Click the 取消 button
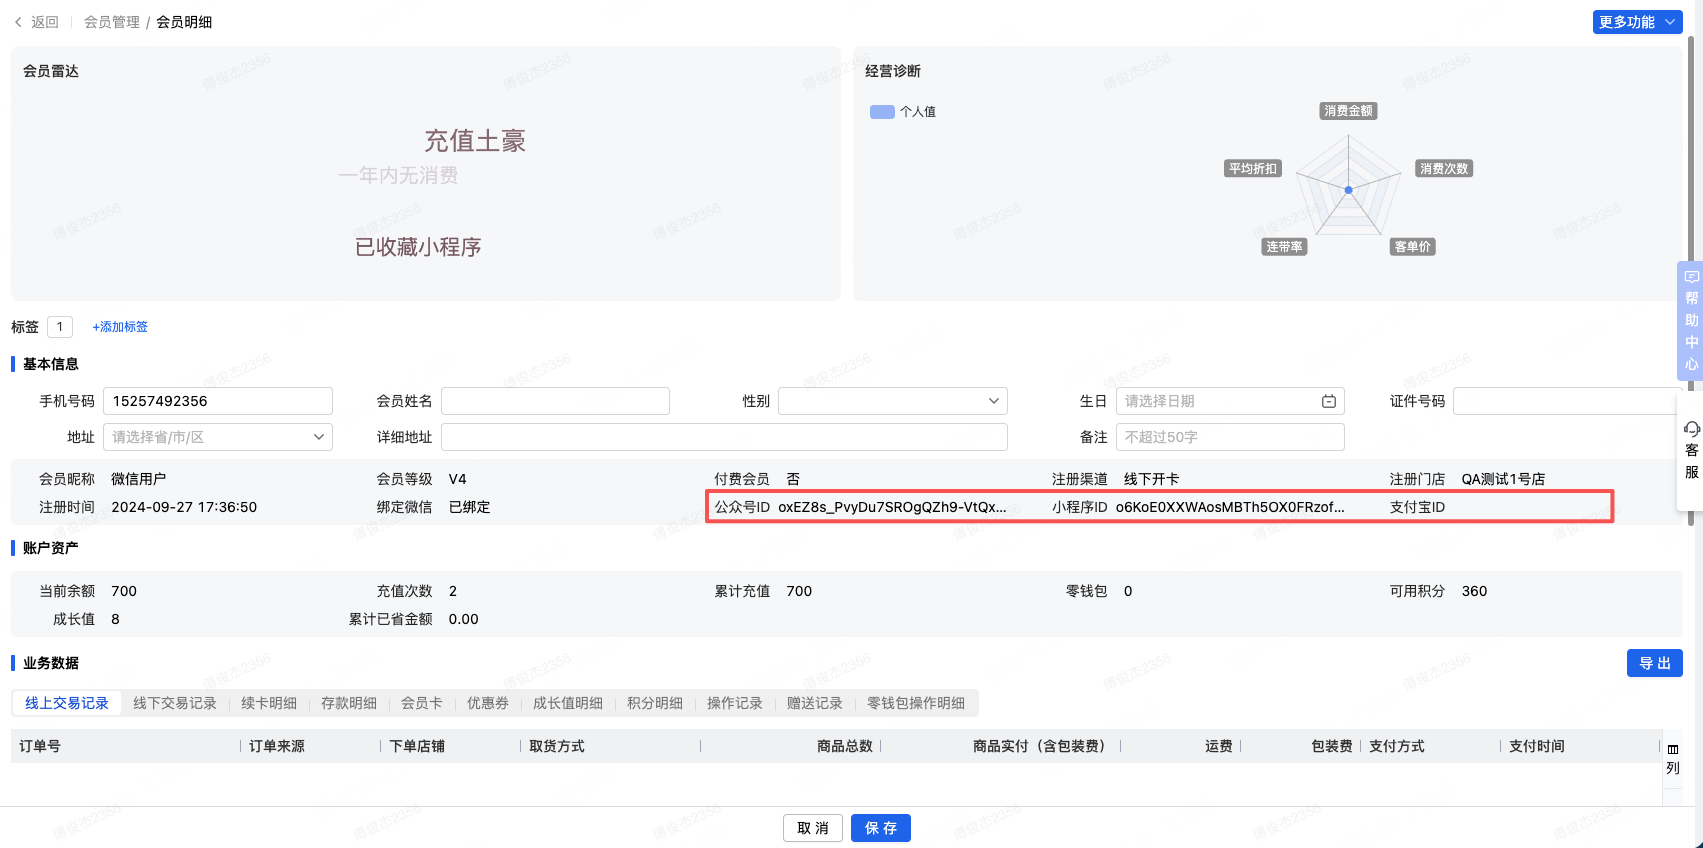1703x848 pixels. click(813, 828)
